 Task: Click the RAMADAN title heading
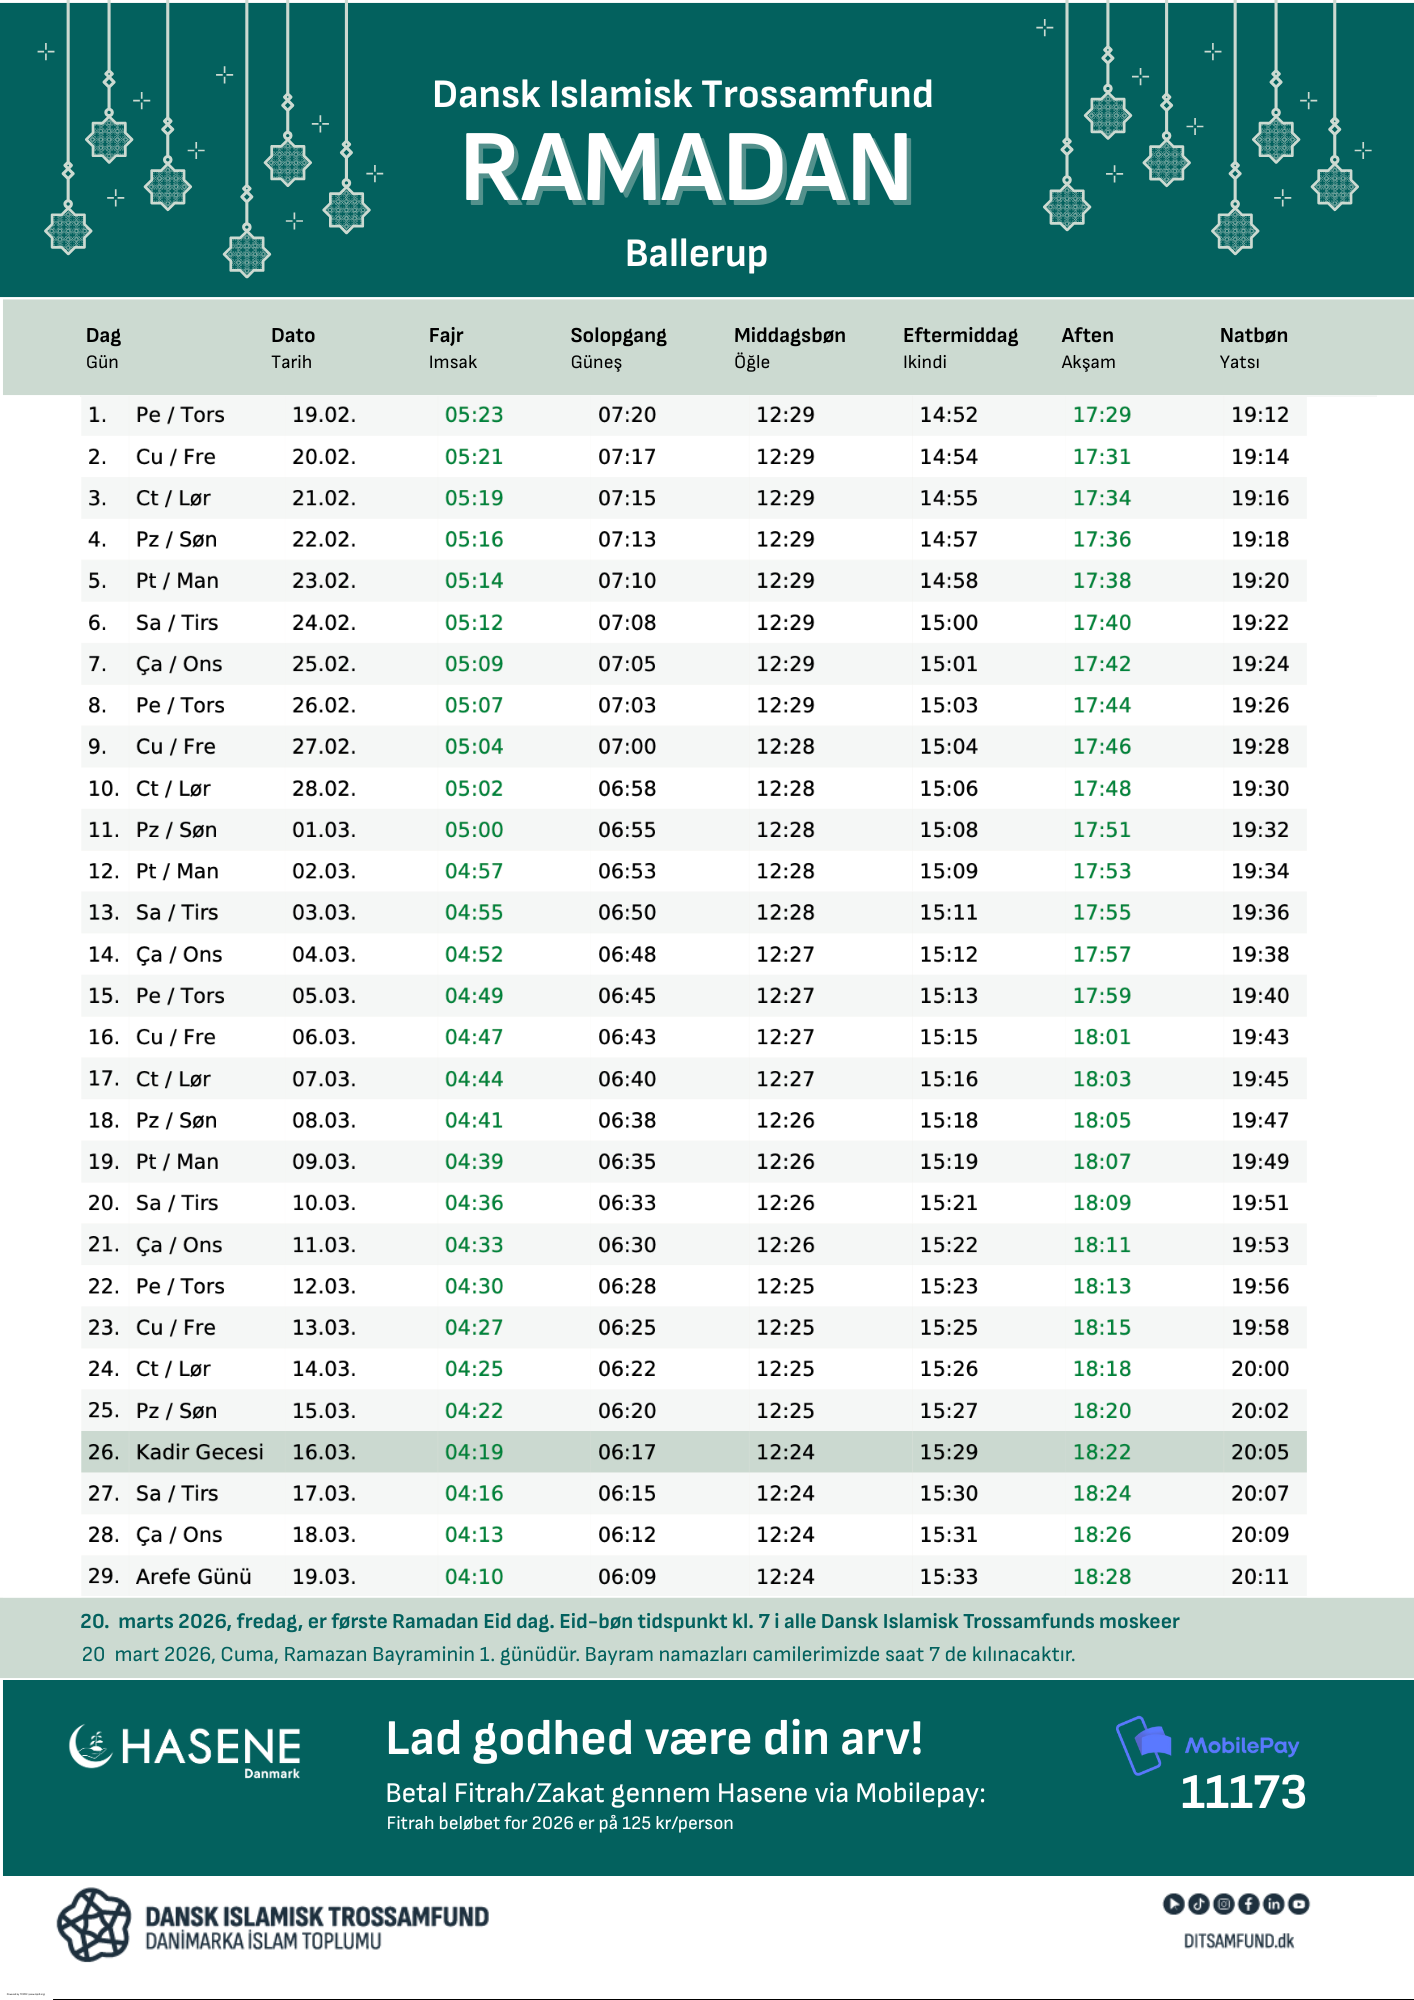coord(686,168)
